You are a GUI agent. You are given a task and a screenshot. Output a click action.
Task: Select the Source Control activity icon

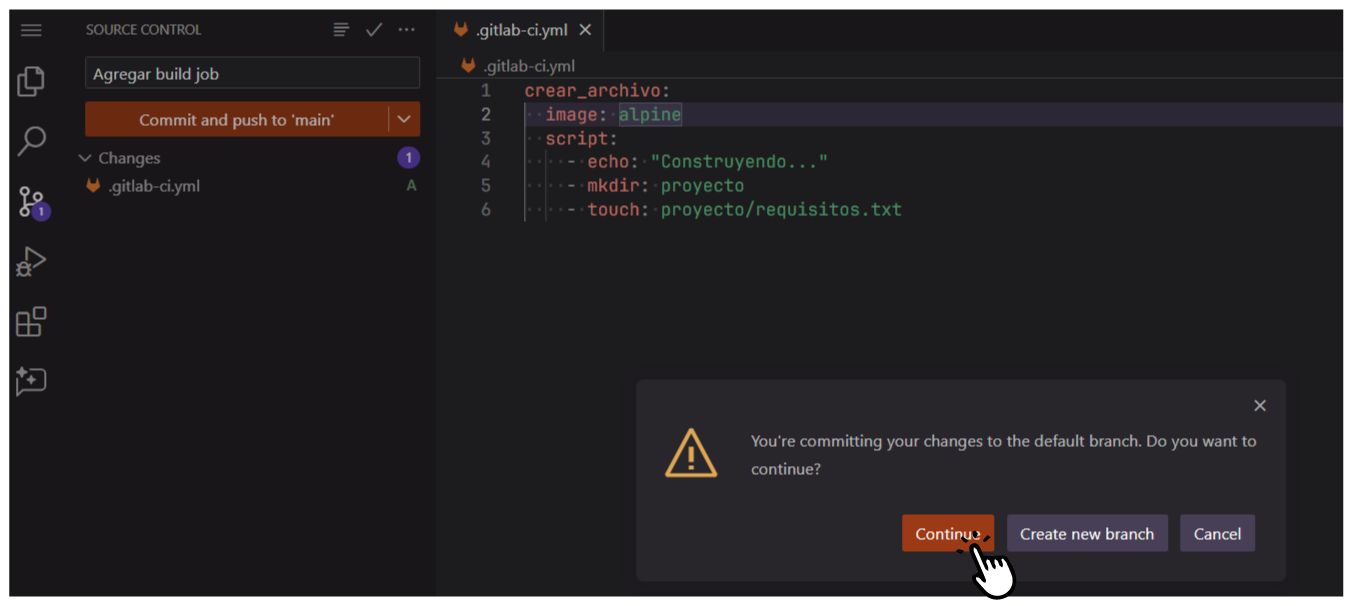point(31,202)
